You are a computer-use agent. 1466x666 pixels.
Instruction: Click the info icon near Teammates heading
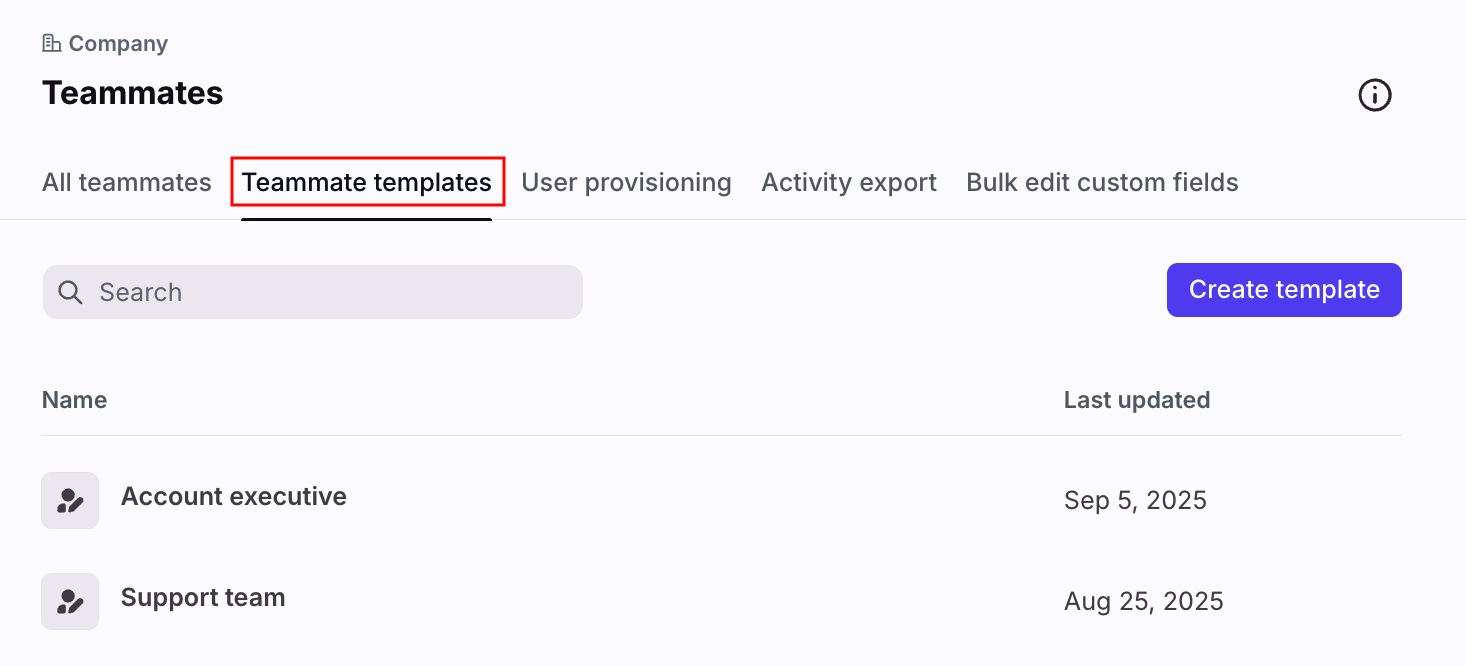pos(1375,95)
